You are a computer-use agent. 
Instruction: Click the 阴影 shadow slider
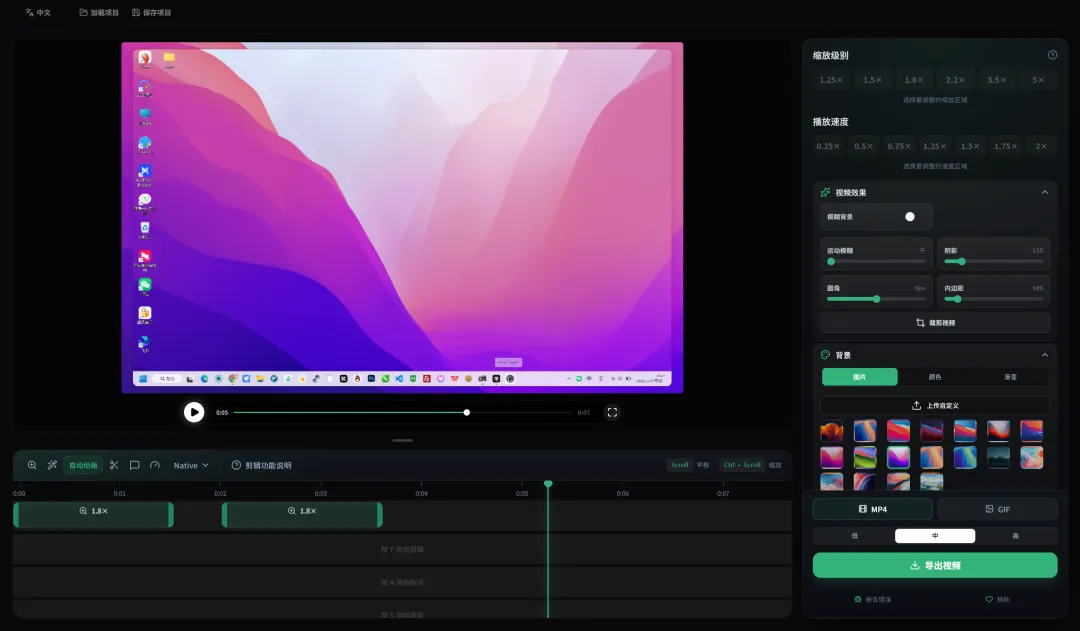[x=993, y=262]
